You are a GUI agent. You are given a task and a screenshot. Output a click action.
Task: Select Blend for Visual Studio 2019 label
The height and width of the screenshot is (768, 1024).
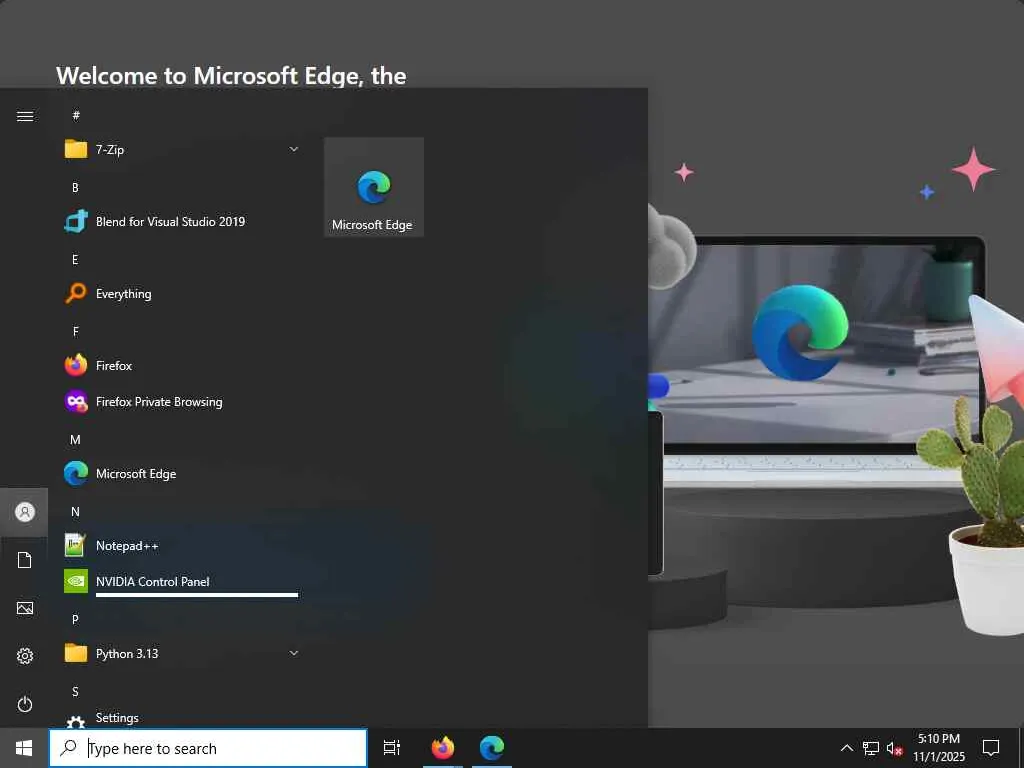[170, 221]
